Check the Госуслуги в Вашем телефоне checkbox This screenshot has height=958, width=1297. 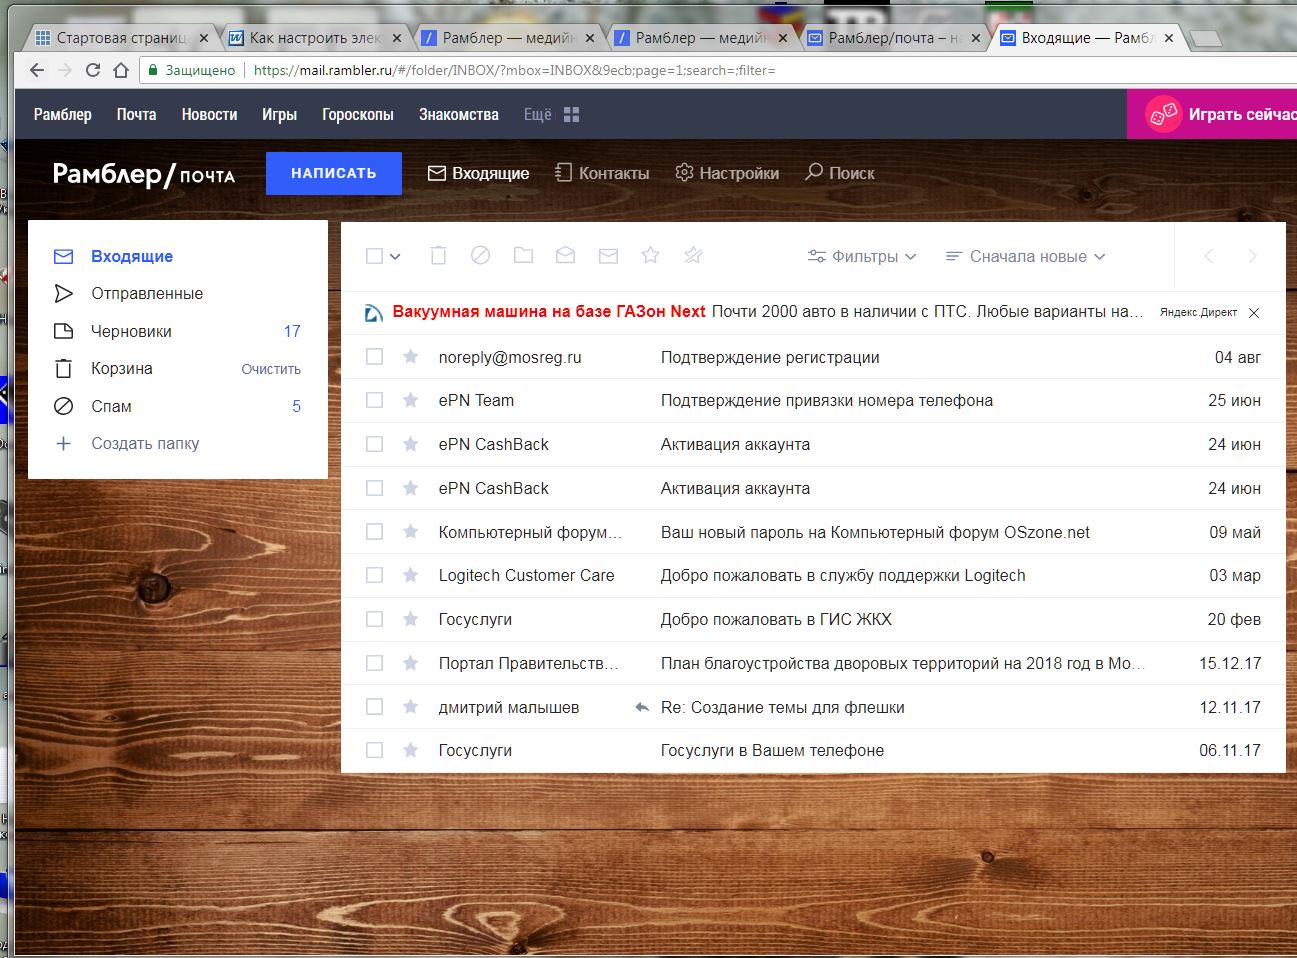pyautogui.click(x=374, y=750)
